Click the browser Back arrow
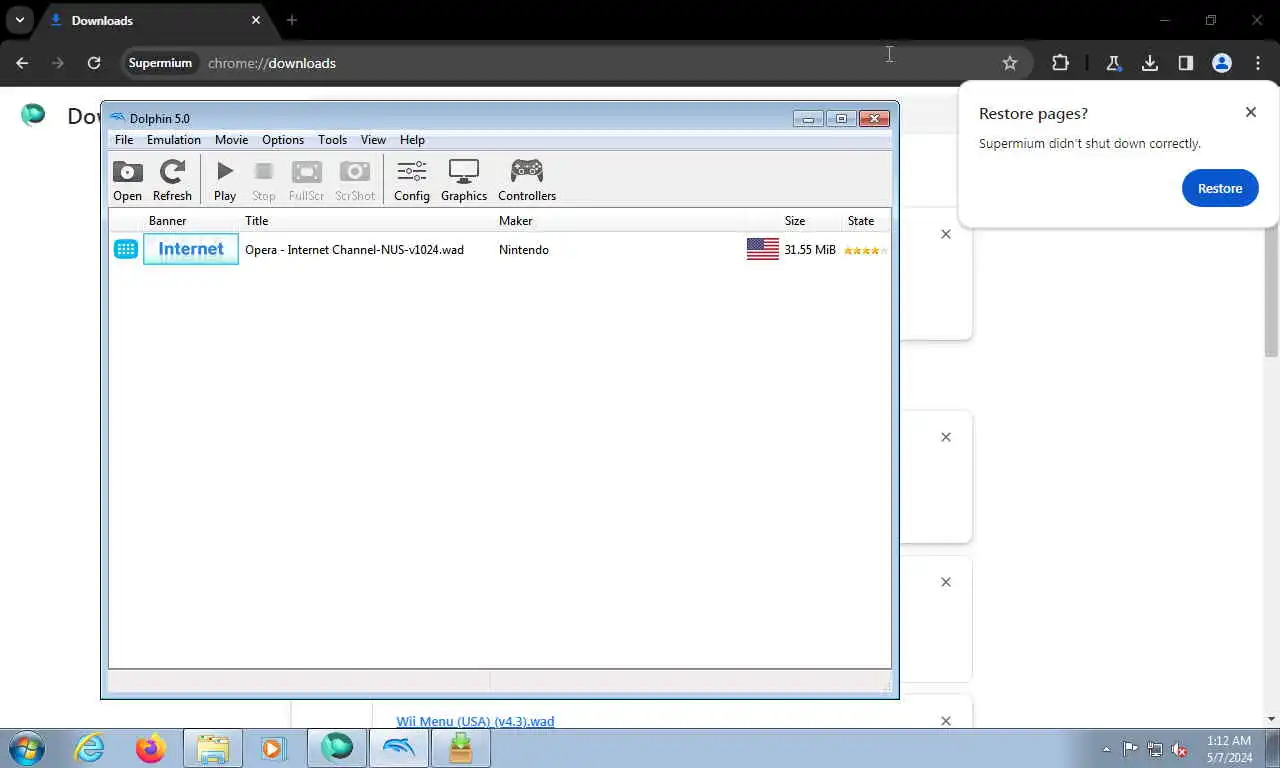 pyautogui.click(x=22, y=63)
